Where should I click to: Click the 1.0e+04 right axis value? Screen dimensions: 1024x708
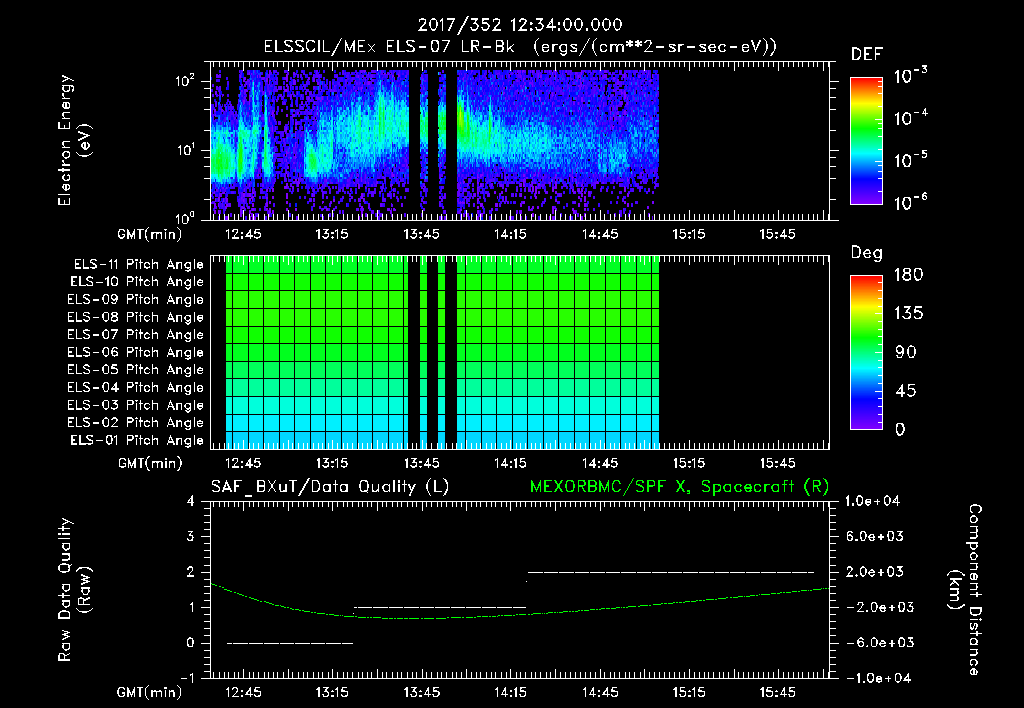[872, 501]
